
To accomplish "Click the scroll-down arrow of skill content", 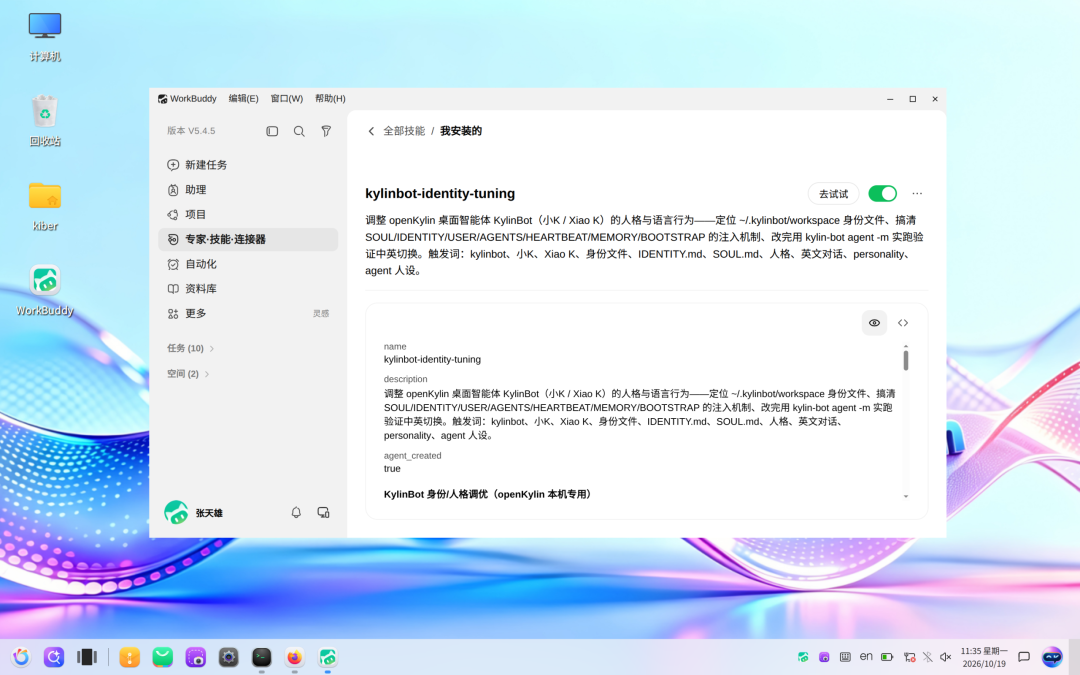I will coord(906,496).
